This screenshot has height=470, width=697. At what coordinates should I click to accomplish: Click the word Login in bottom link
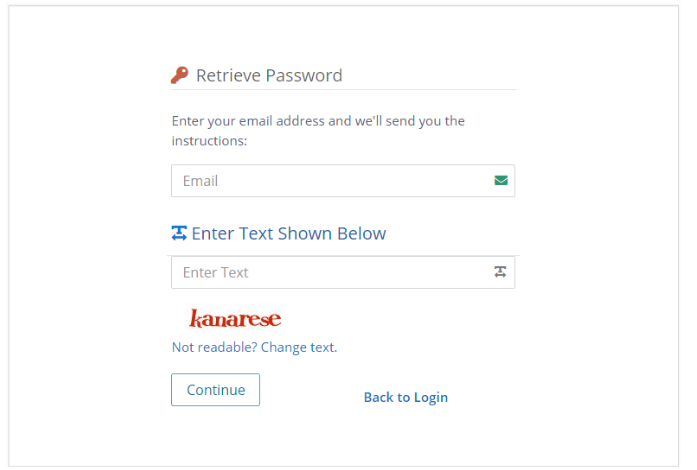pyautogui.click(x=430, y=397)
